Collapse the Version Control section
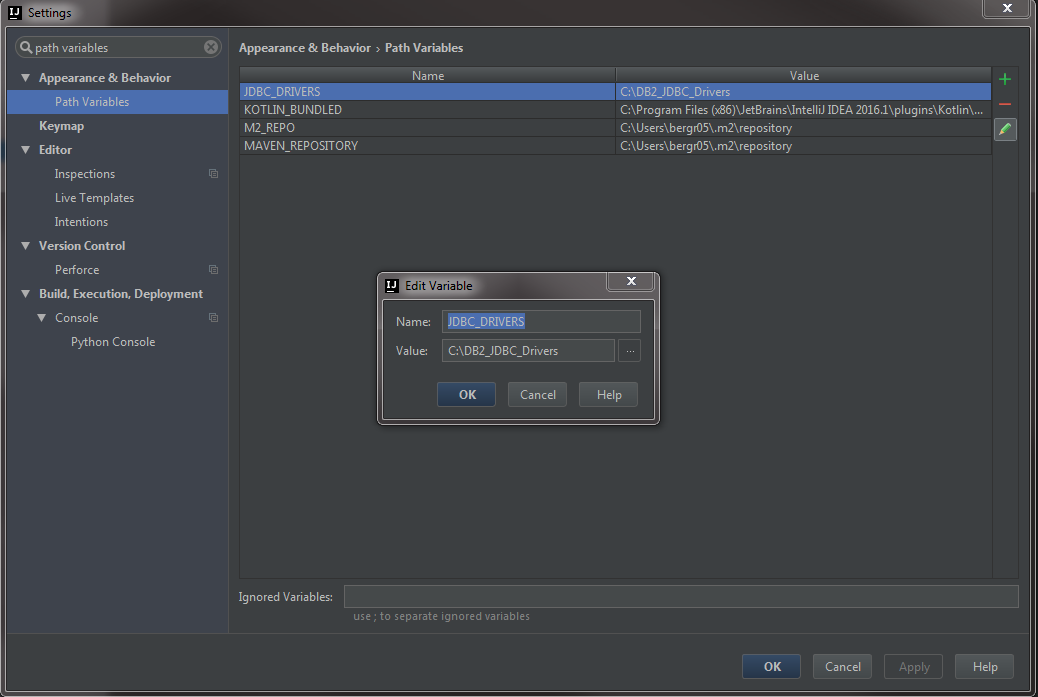Screen dimensions: 1038x697 click(26, 246)
